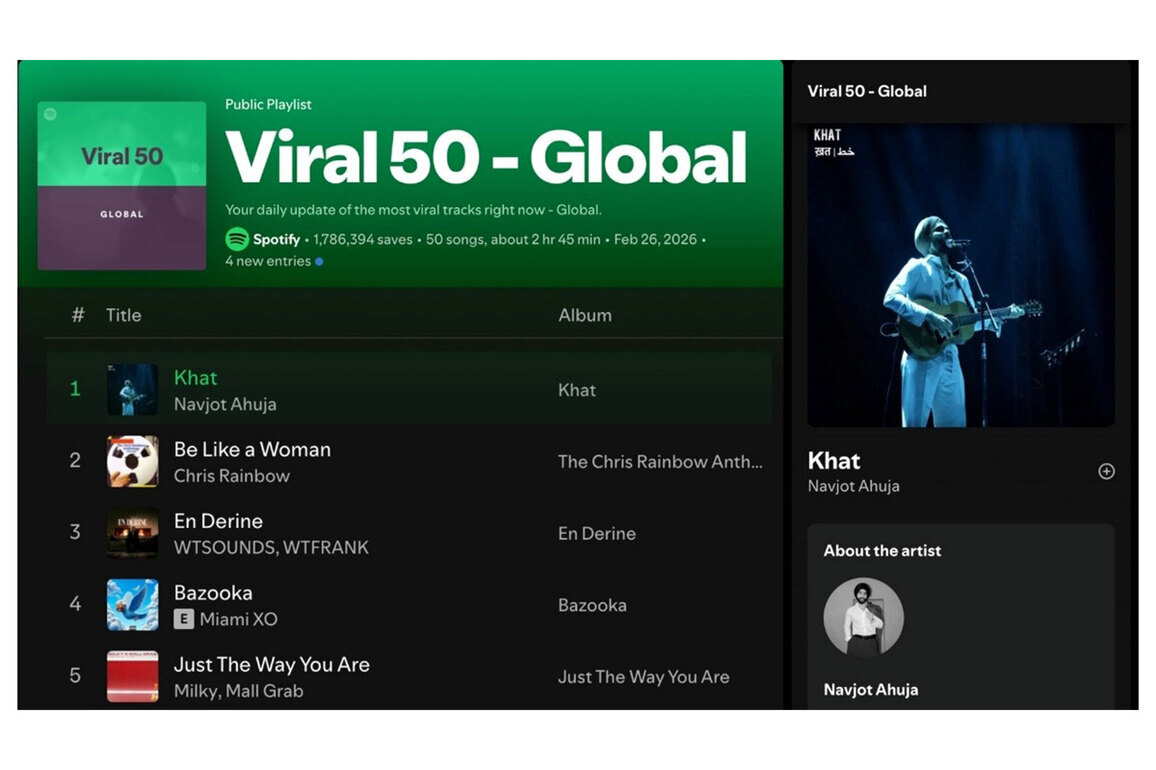Click the Spotify curator name in header
The height and width of the screenshot is (770, 1156).
click(276, 239)
